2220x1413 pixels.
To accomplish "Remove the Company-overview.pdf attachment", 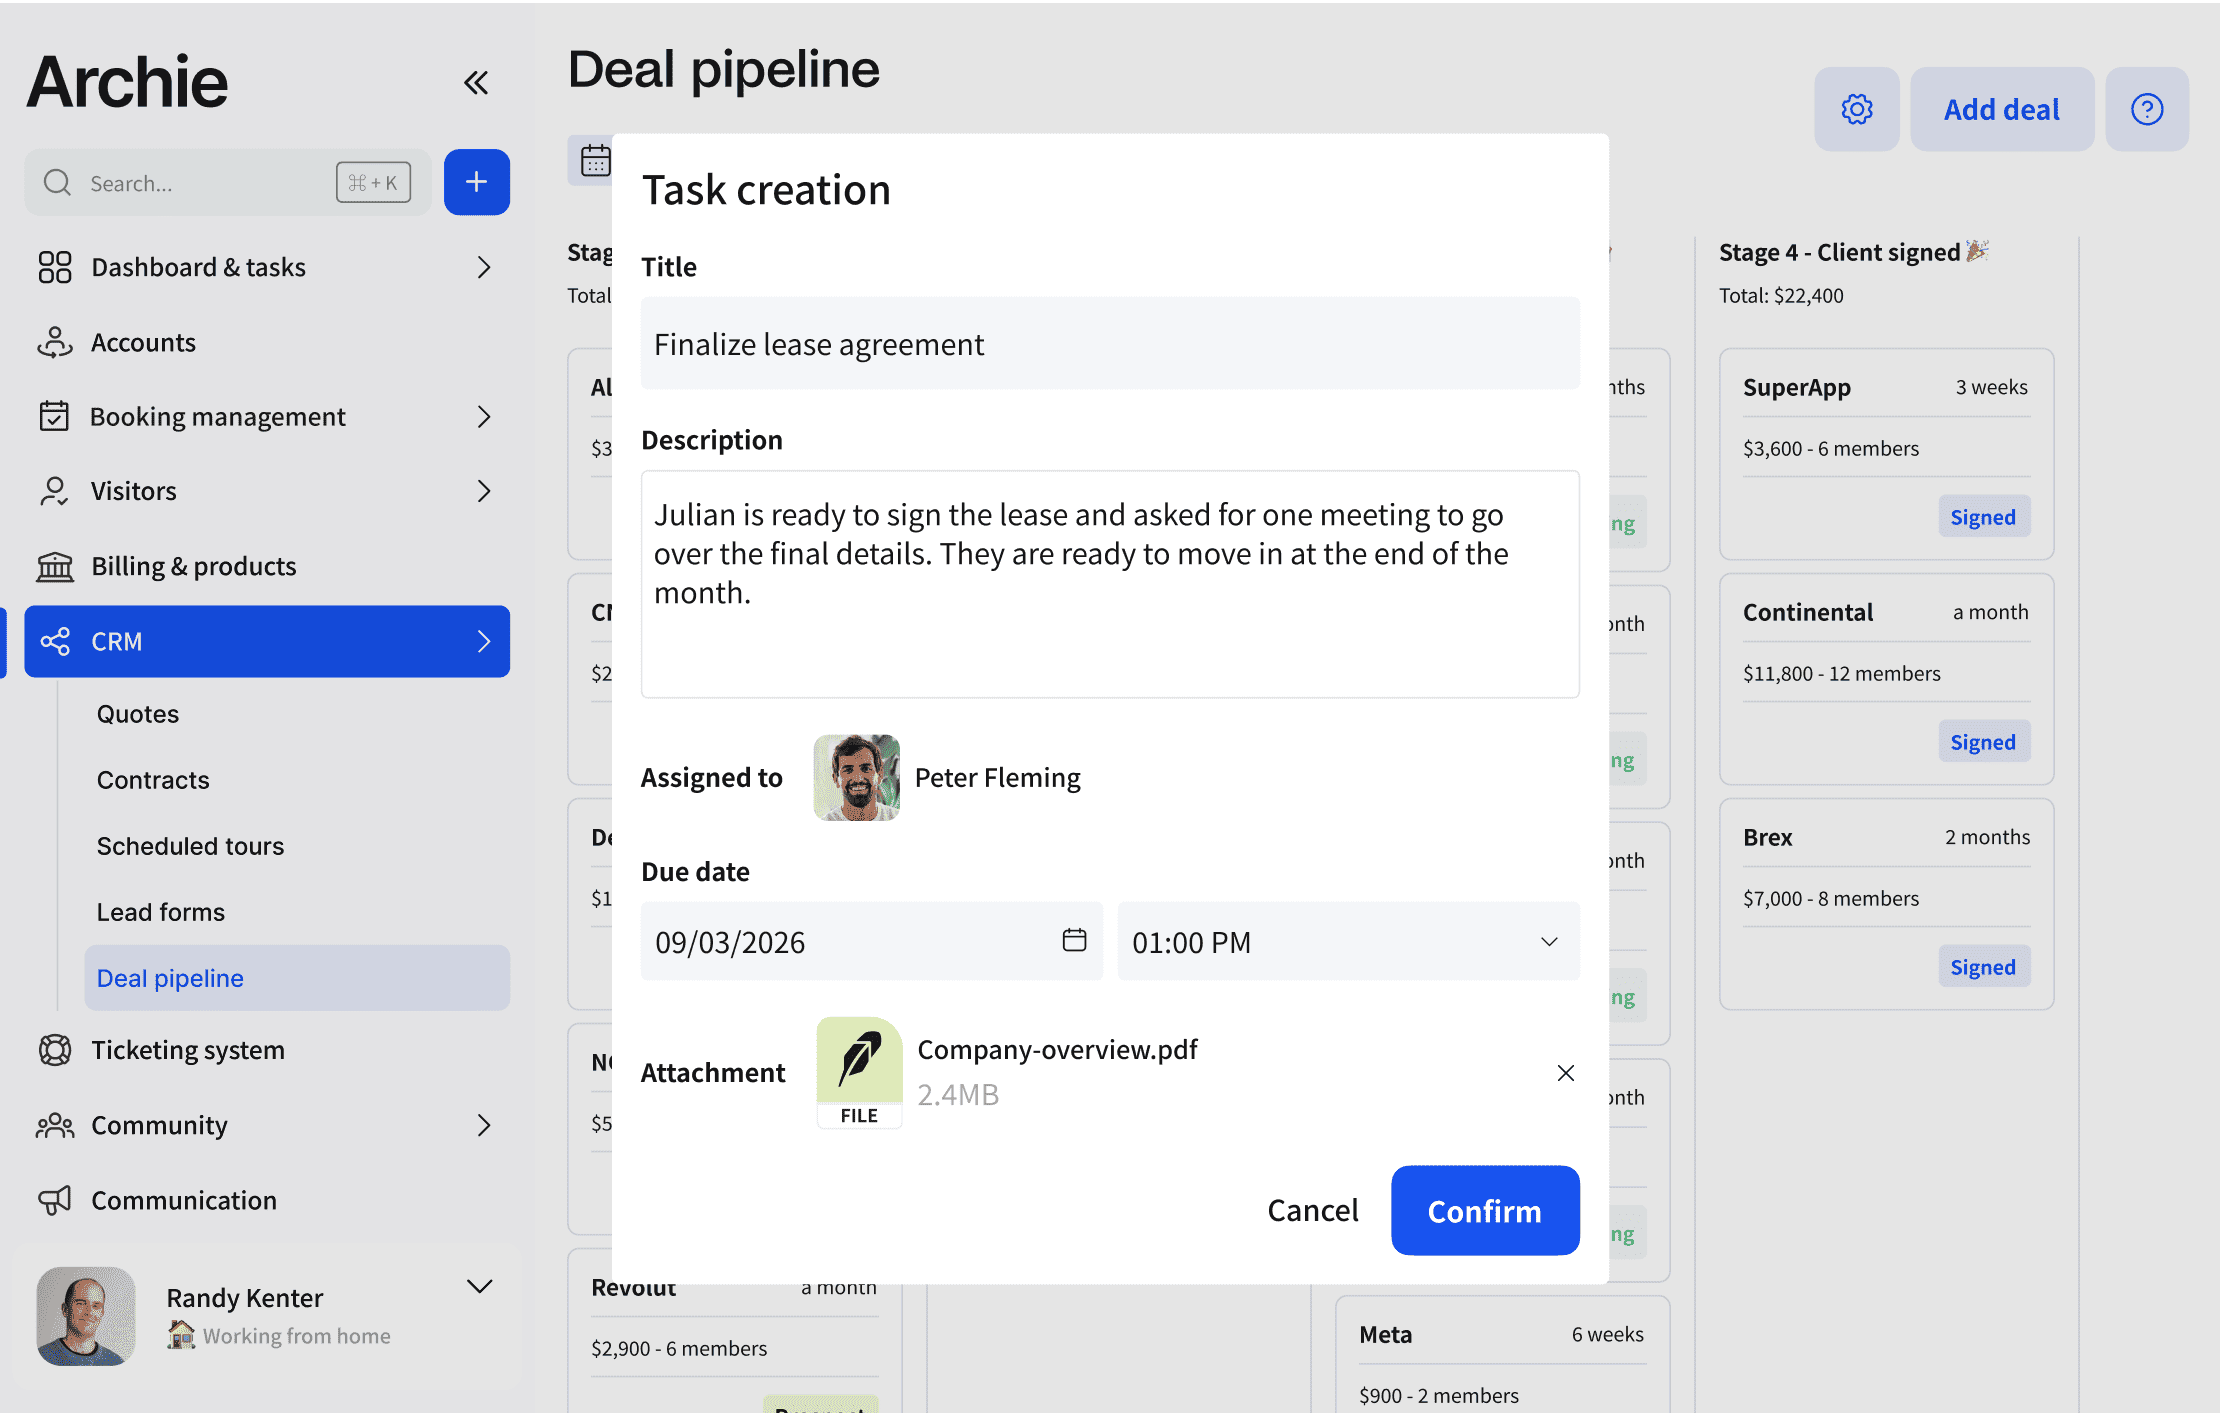I will 1565,1072.
